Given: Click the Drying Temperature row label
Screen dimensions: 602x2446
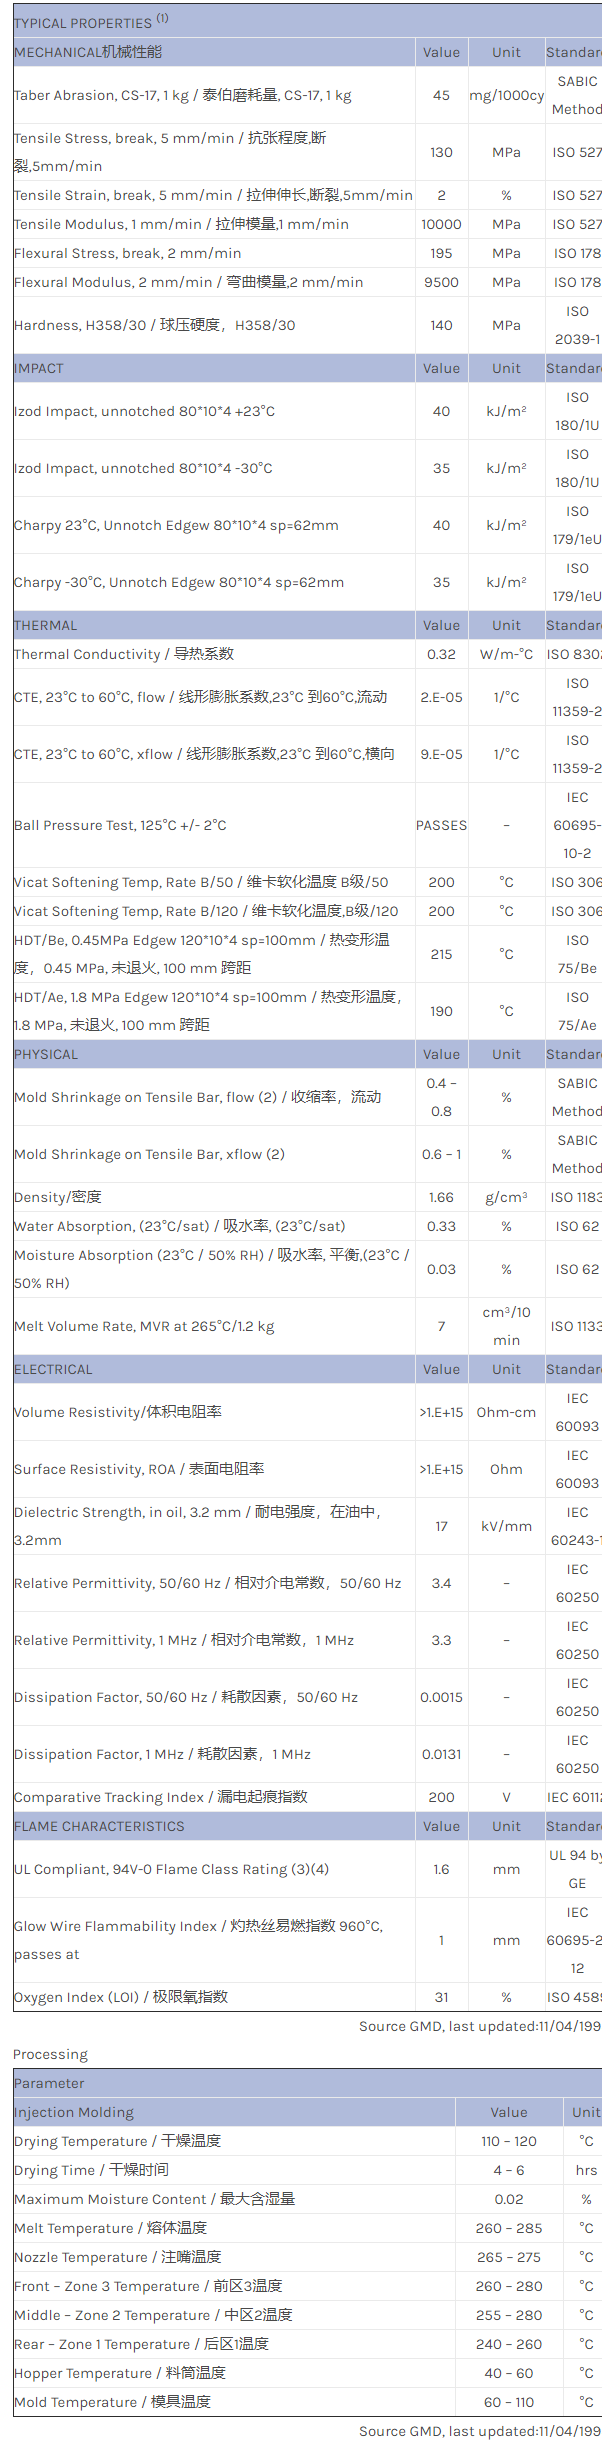Looking at the screenshot, I should click(117, 2142).
